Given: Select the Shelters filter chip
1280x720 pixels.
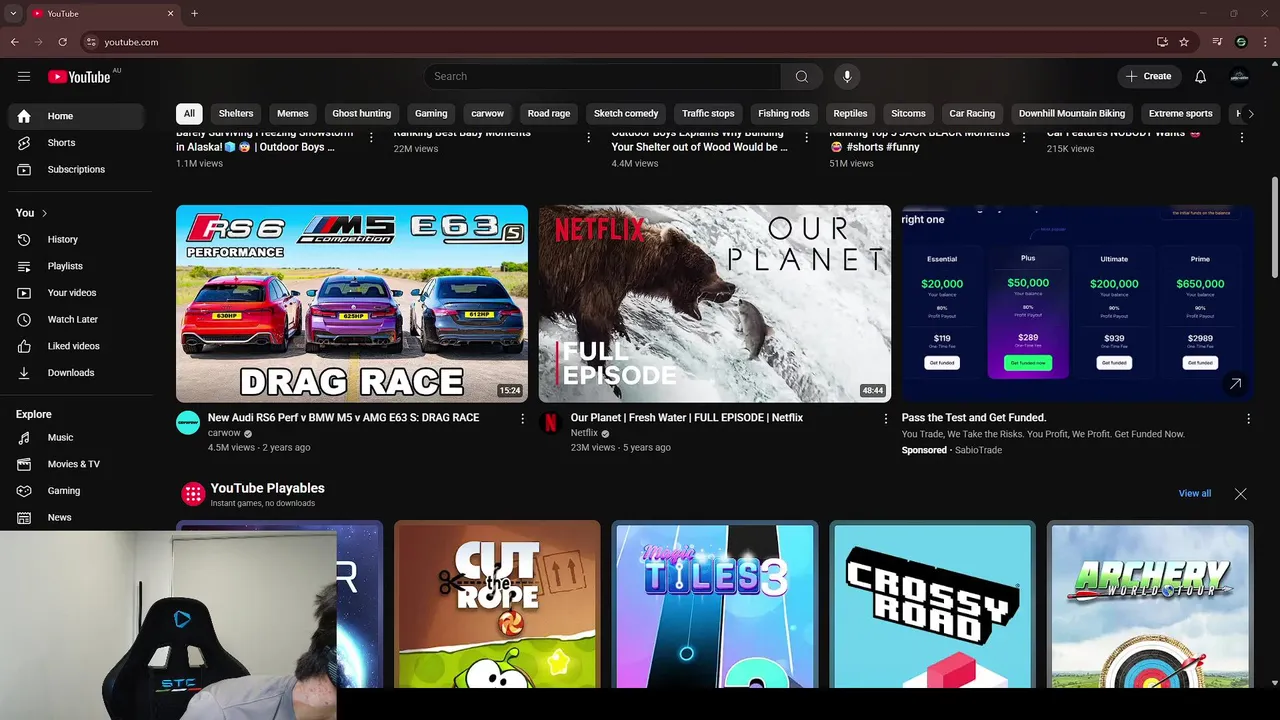Looking at the screenshot, I should point(236,114).
